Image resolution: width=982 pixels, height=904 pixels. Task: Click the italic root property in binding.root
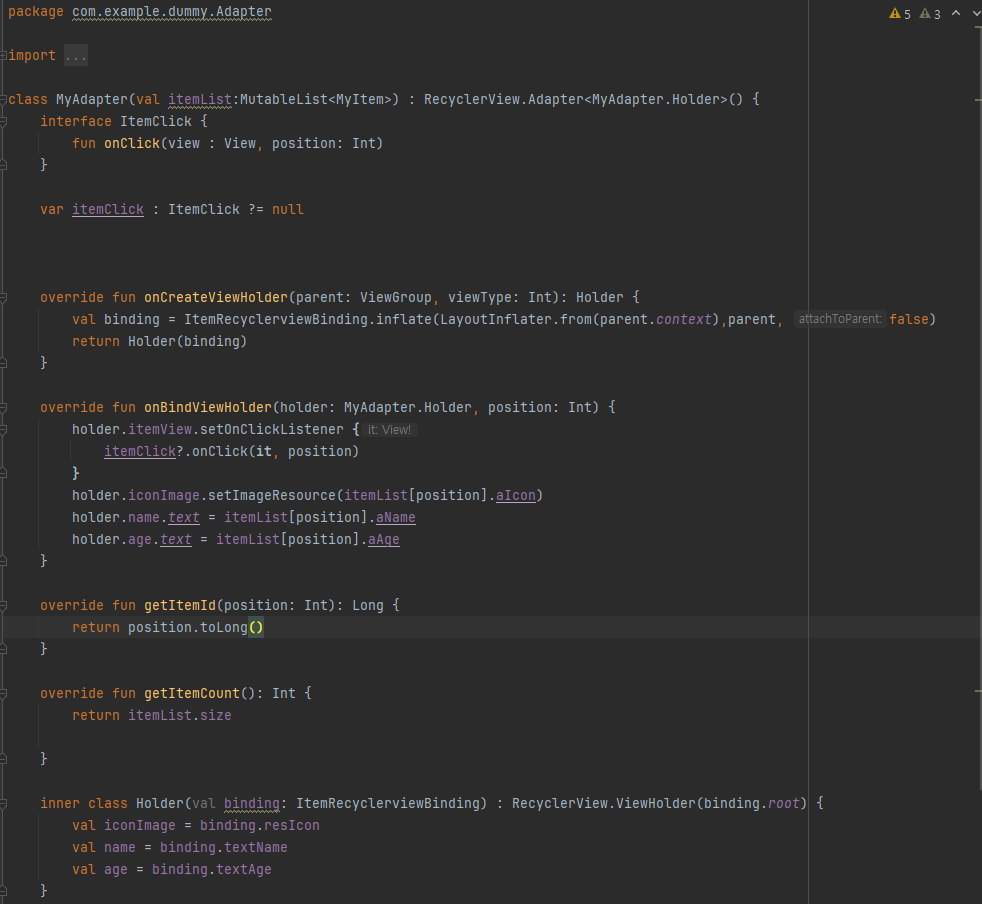[783, 804]
